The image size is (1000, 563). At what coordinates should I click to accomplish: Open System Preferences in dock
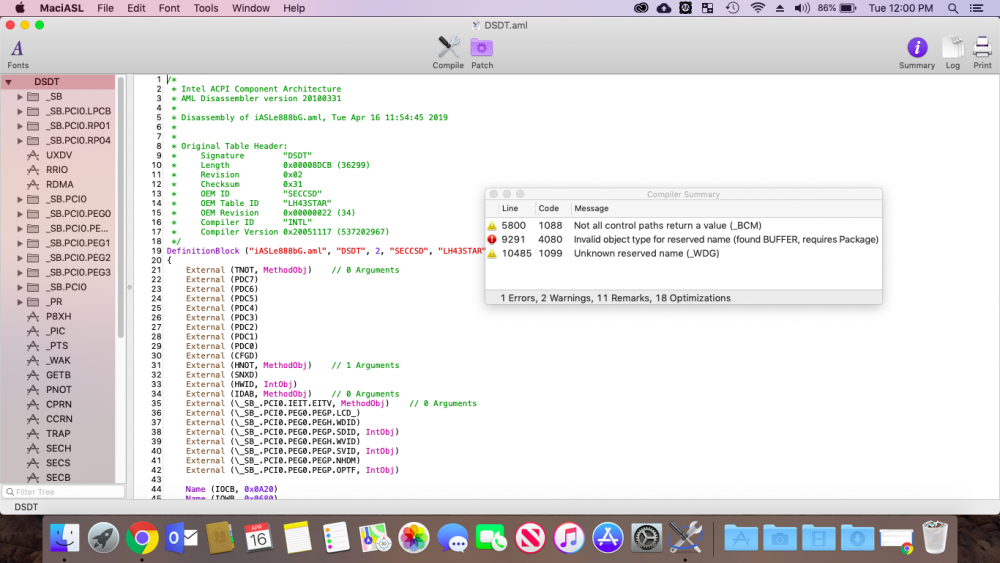tap(647, 538)
